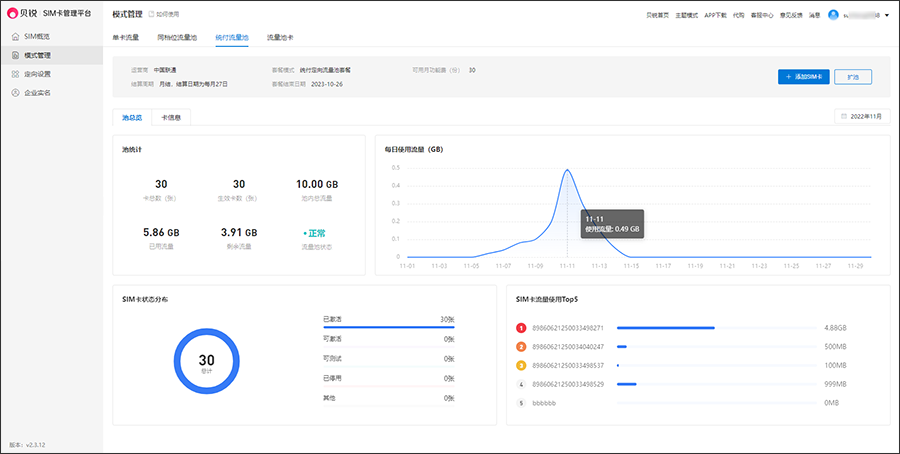This screenshot has height=454, width=900.
Task: Open the 消息 link
Action: [814, 15]
